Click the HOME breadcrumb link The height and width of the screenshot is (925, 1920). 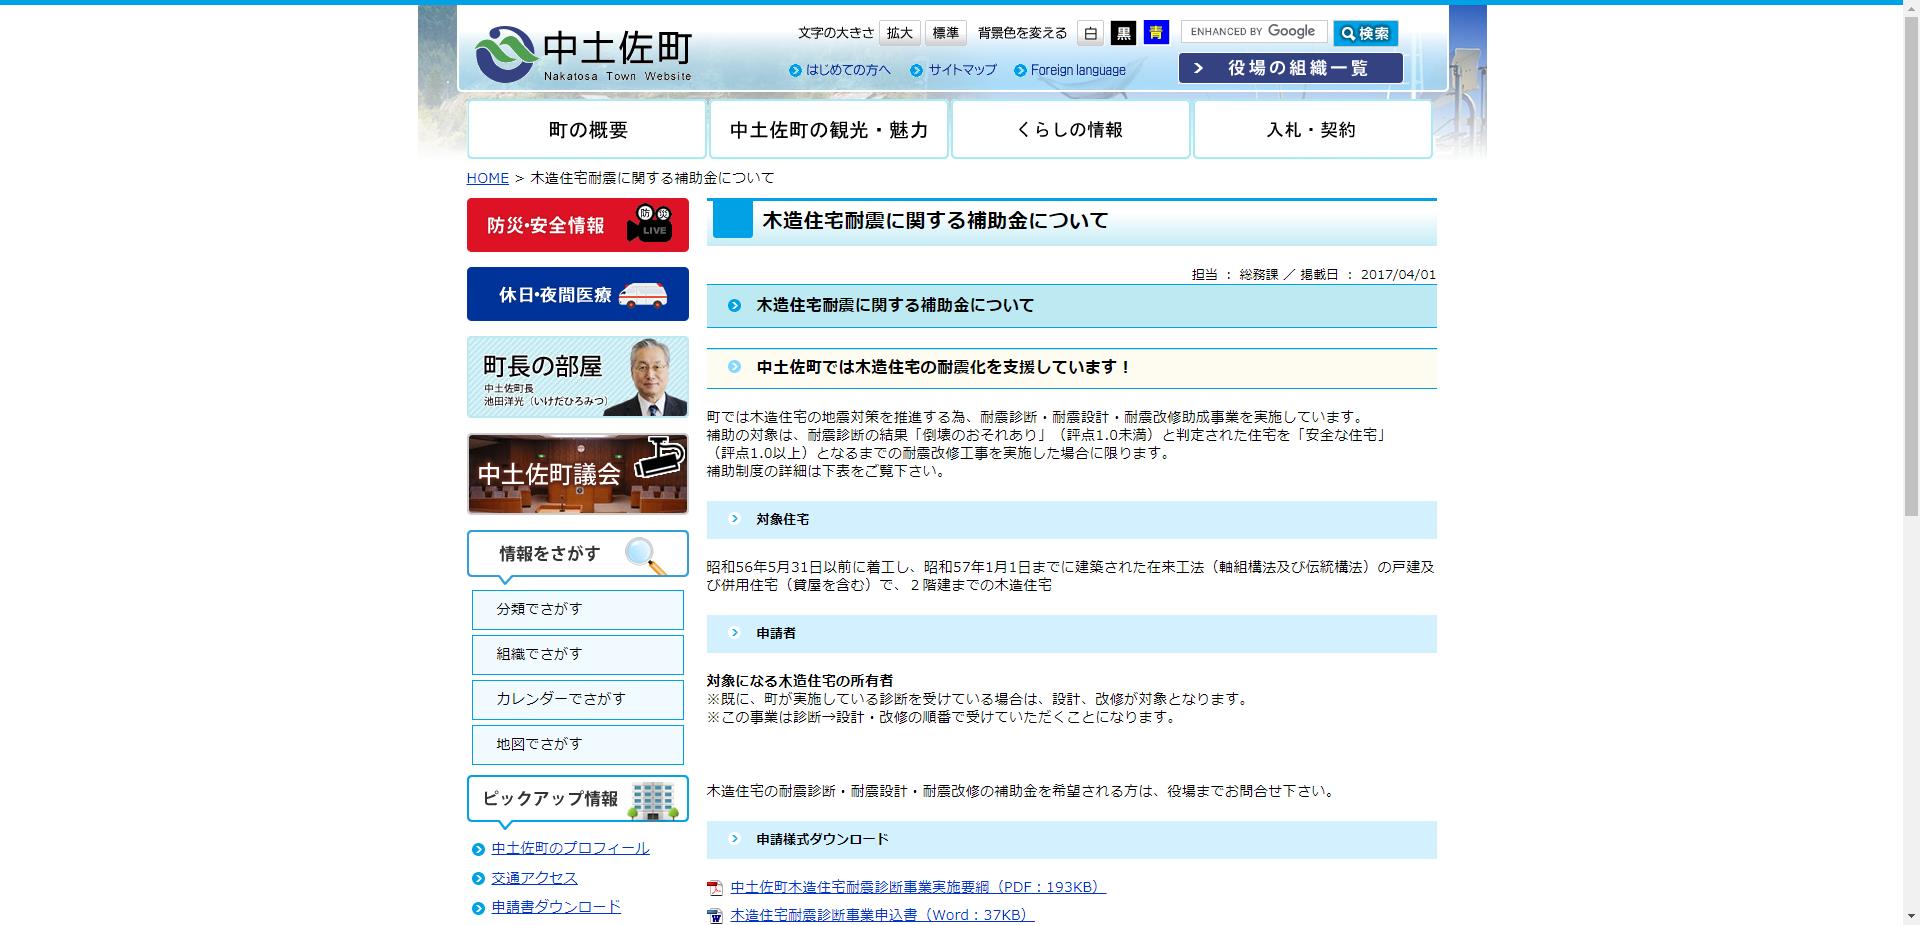[x=487, y=177]
